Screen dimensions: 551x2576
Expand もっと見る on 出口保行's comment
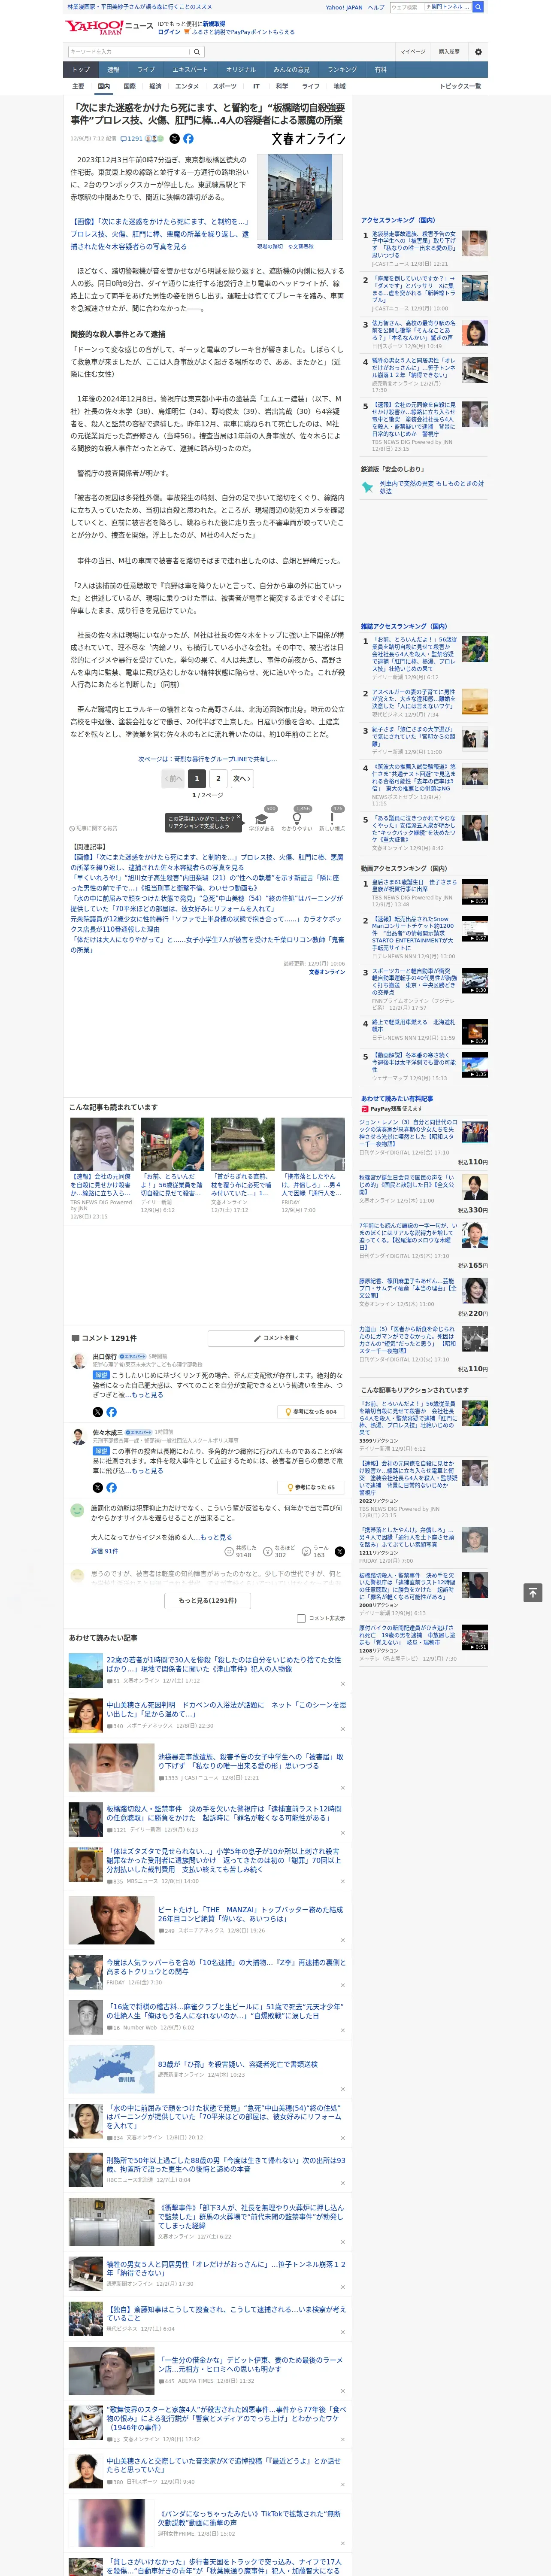147,1395
